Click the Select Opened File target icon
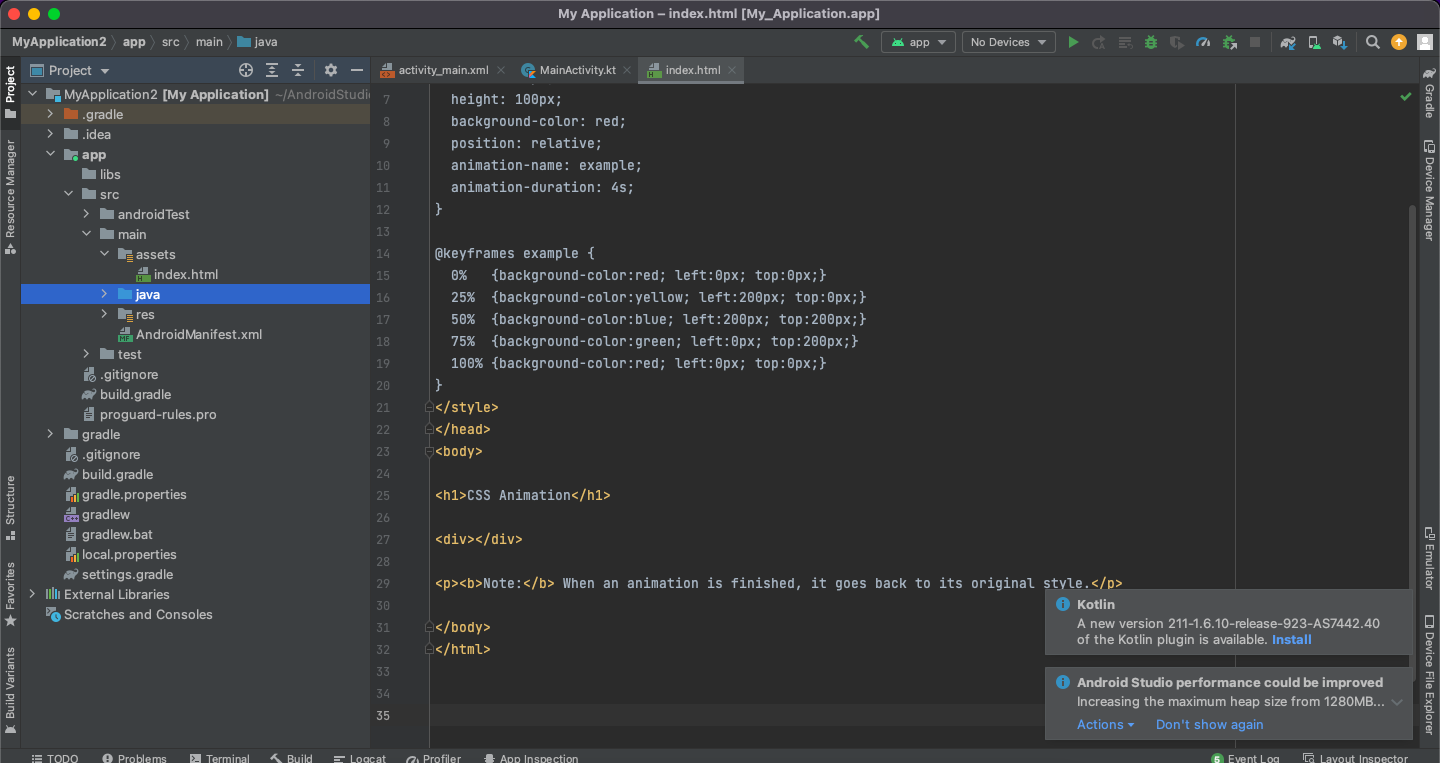Screen dimensions: 1440x763 [246, 70]
